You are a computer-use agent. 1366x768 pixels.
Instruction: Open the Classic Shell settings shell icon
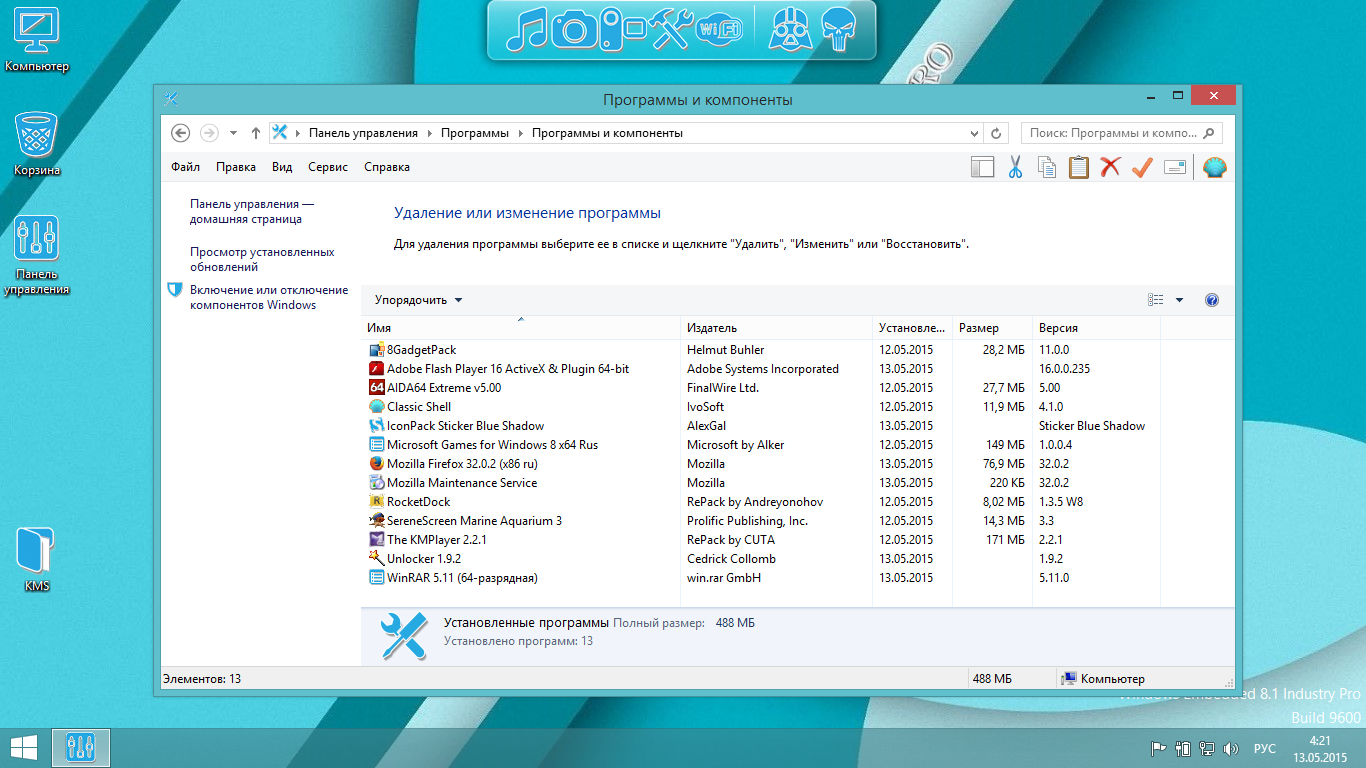pyautogui.click(x=1214, y=167)
